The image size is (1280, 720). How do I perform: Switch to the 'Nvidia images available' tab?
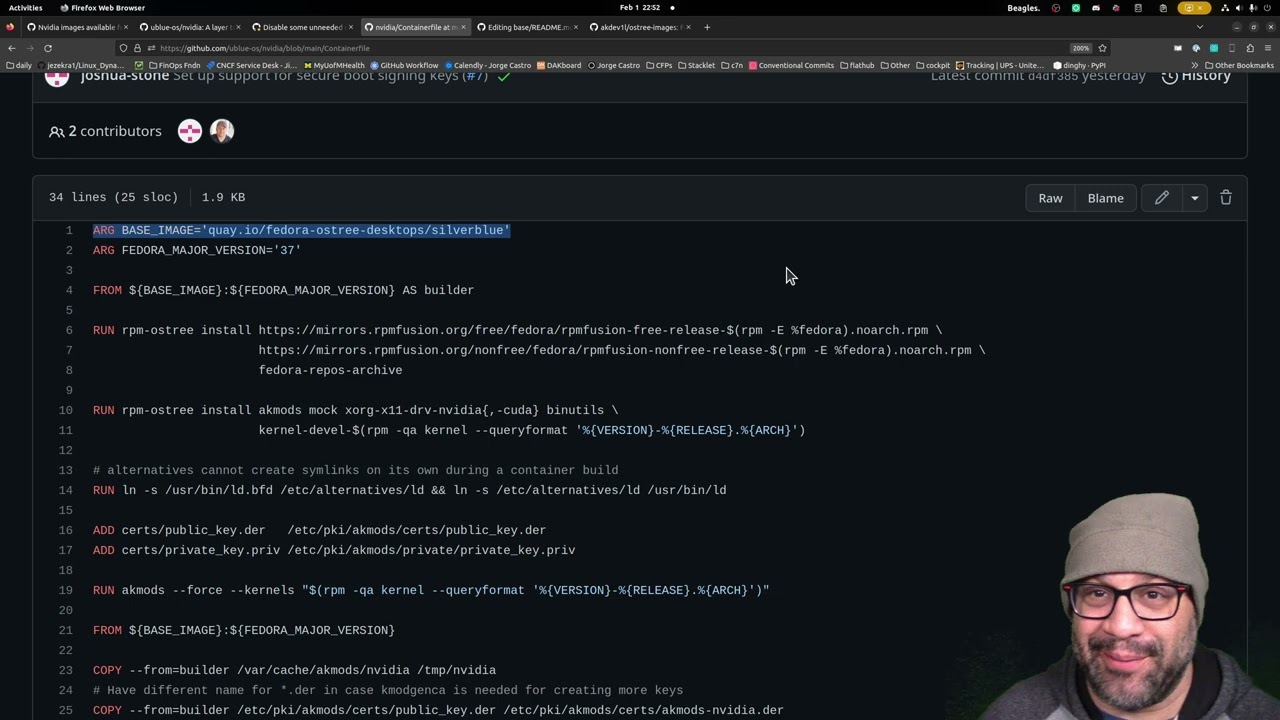click(x=75, y=27)
